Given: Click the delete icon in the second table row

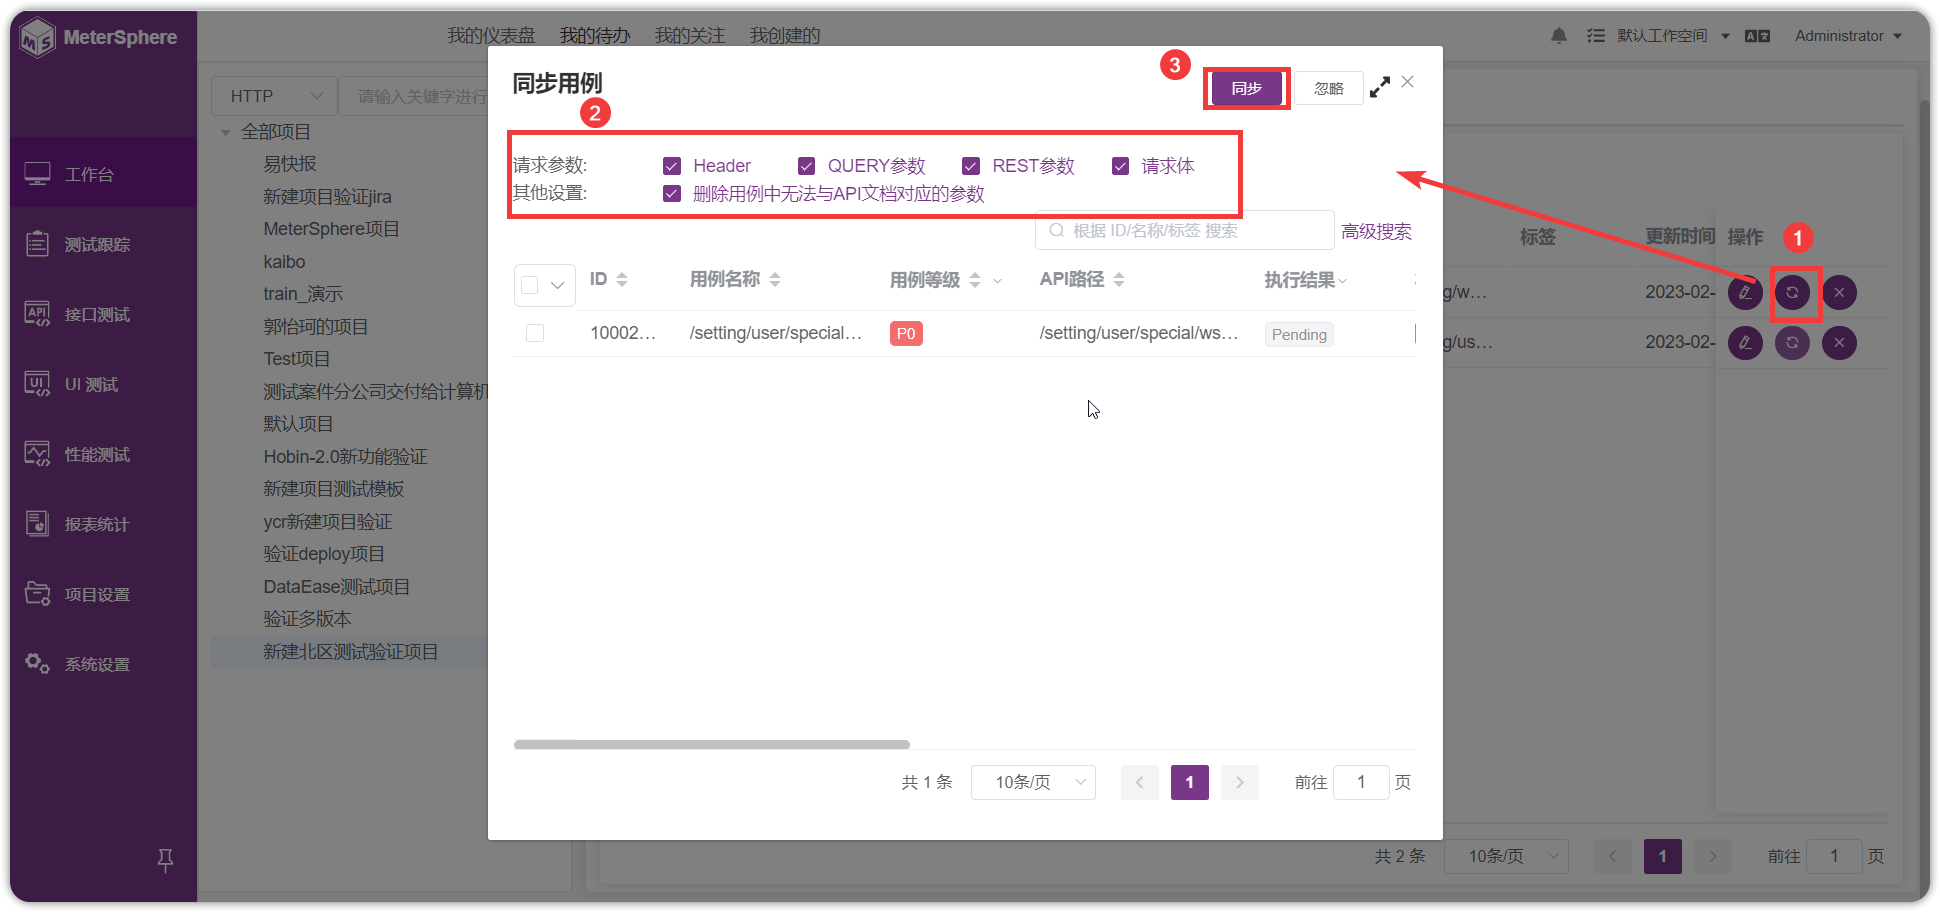Looking at the screenshot, I should (1839, 343).
